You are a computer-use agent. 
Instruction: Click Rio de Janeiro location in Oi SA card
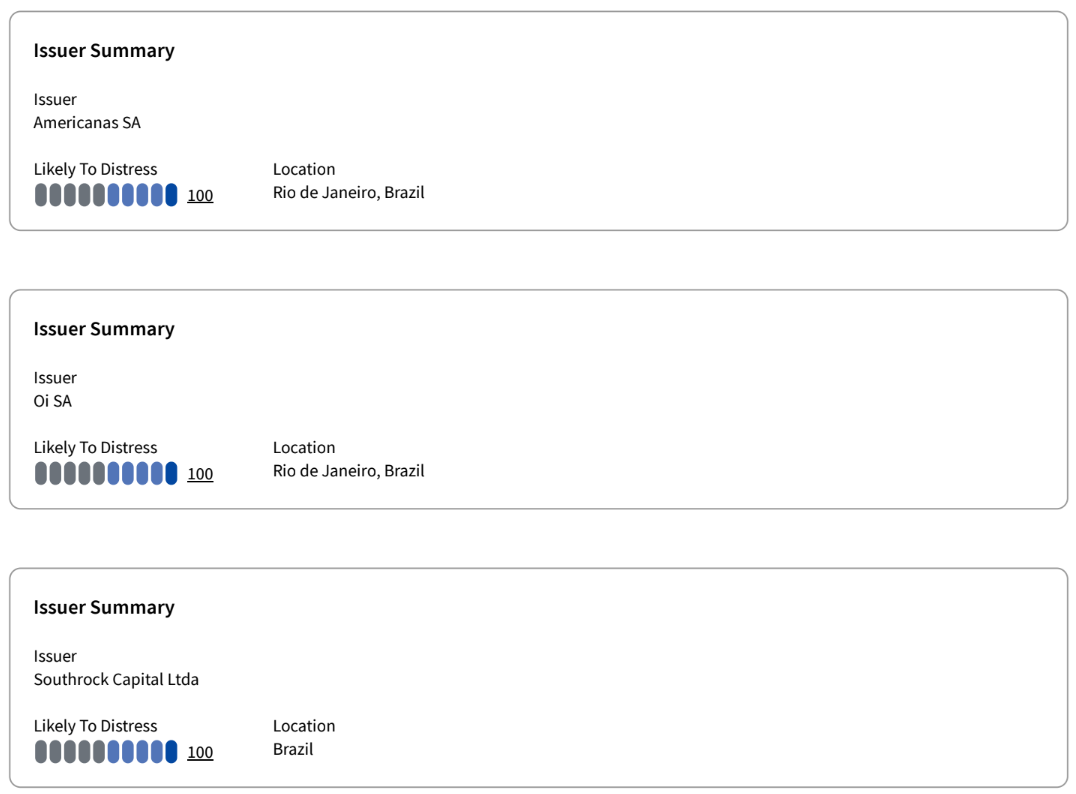[x=348, y=470]
